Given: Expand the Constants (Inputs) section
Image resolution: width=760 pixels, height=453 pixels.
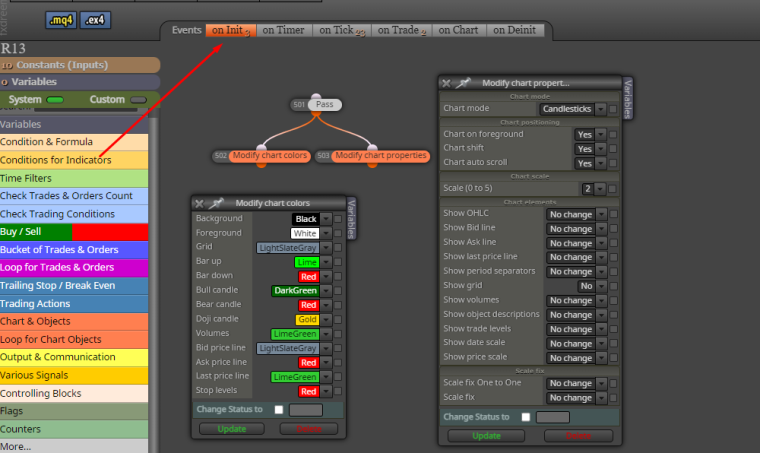Looking at the screenshot, I should click(x=80, y=65).
